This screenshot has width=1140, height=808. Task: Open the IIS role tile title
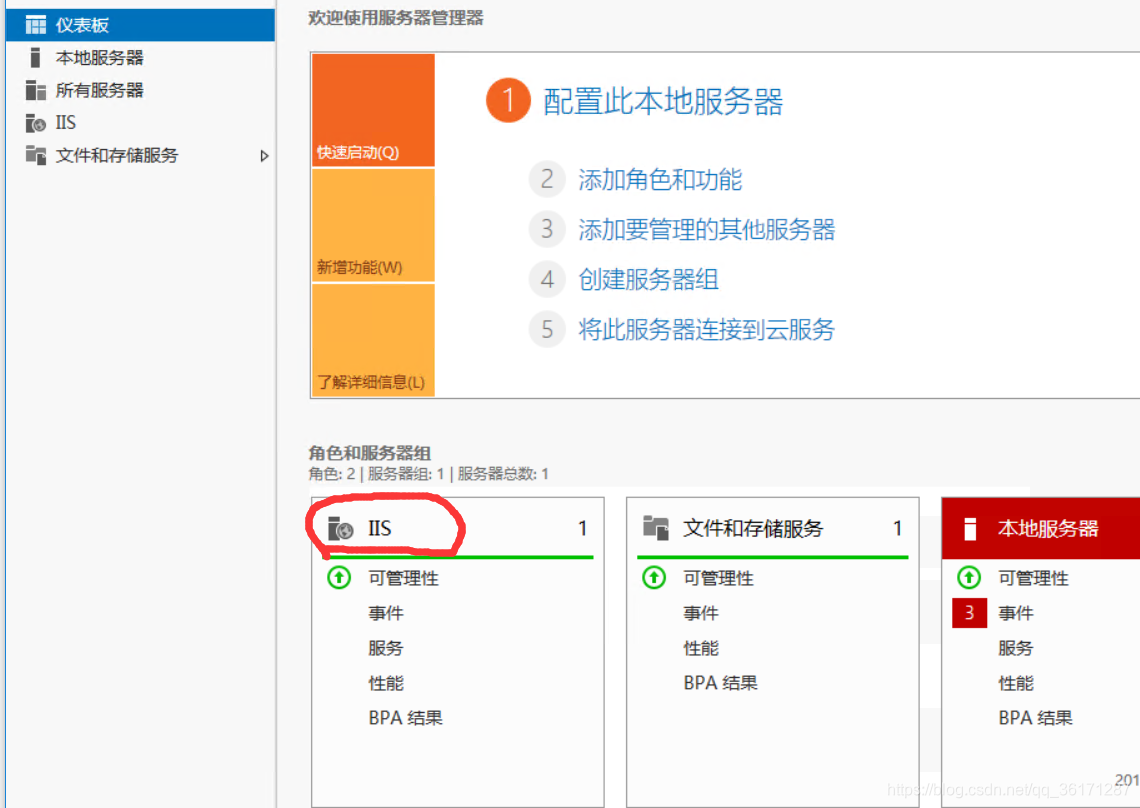click(x=380, y=528)
